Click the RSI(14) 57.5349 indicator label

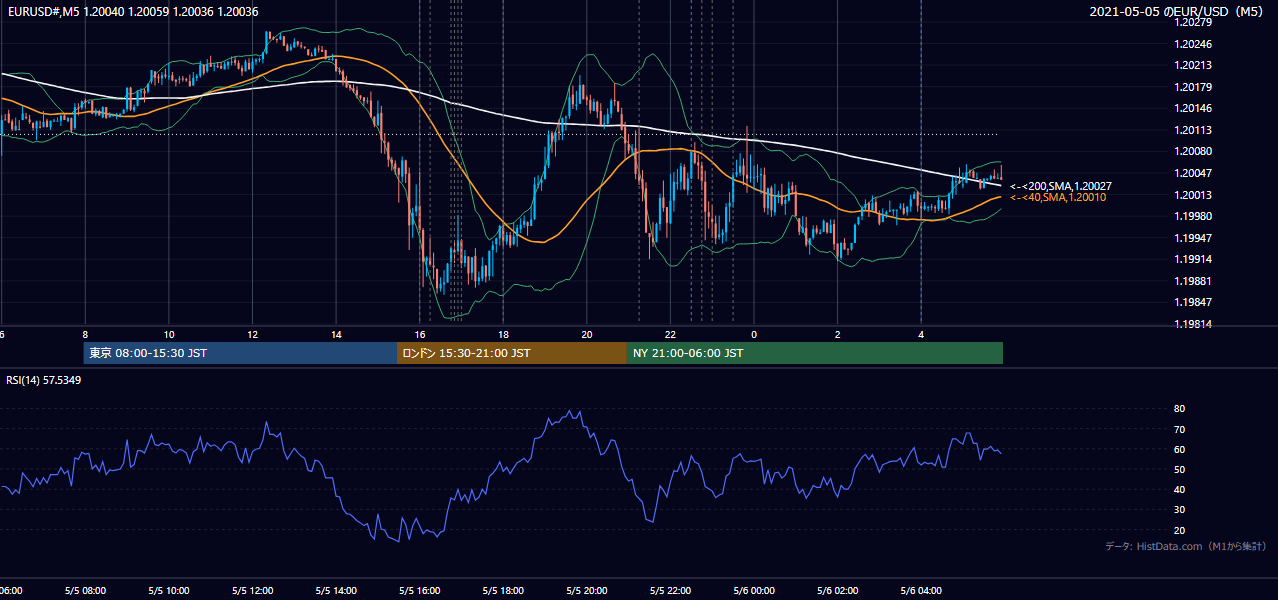[44, 380]
